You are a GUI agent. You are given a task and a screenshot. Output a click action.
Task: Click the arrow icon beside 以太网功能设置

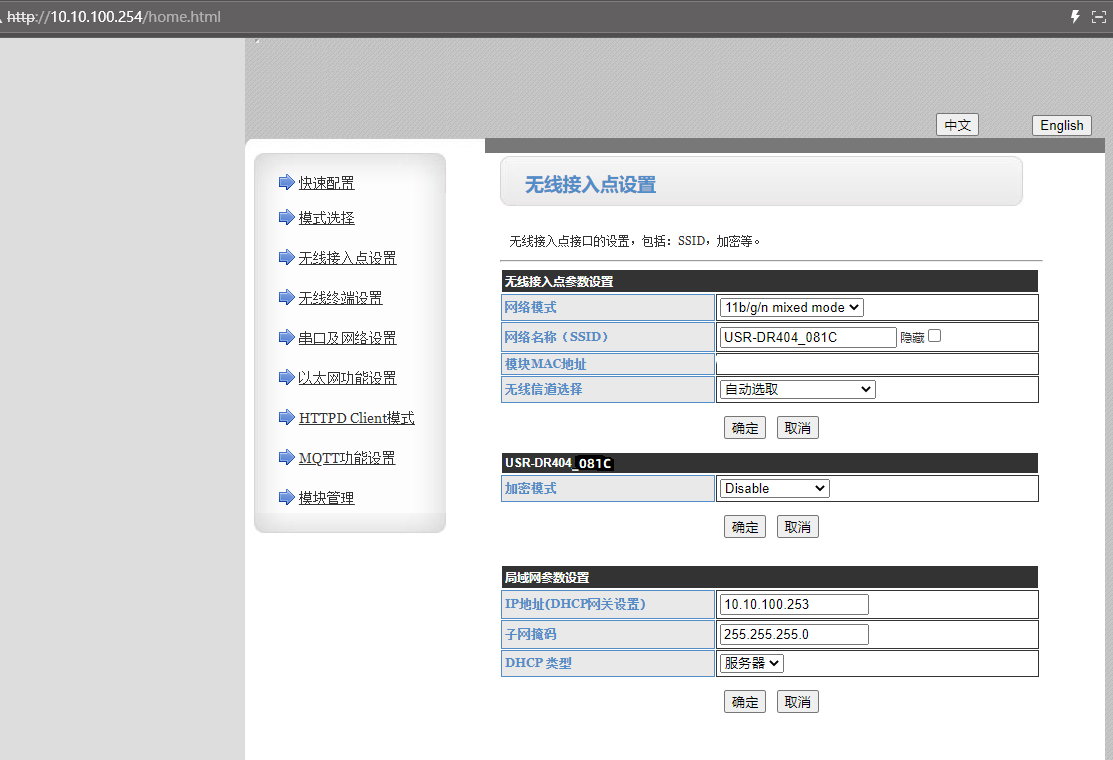(286, 377)
